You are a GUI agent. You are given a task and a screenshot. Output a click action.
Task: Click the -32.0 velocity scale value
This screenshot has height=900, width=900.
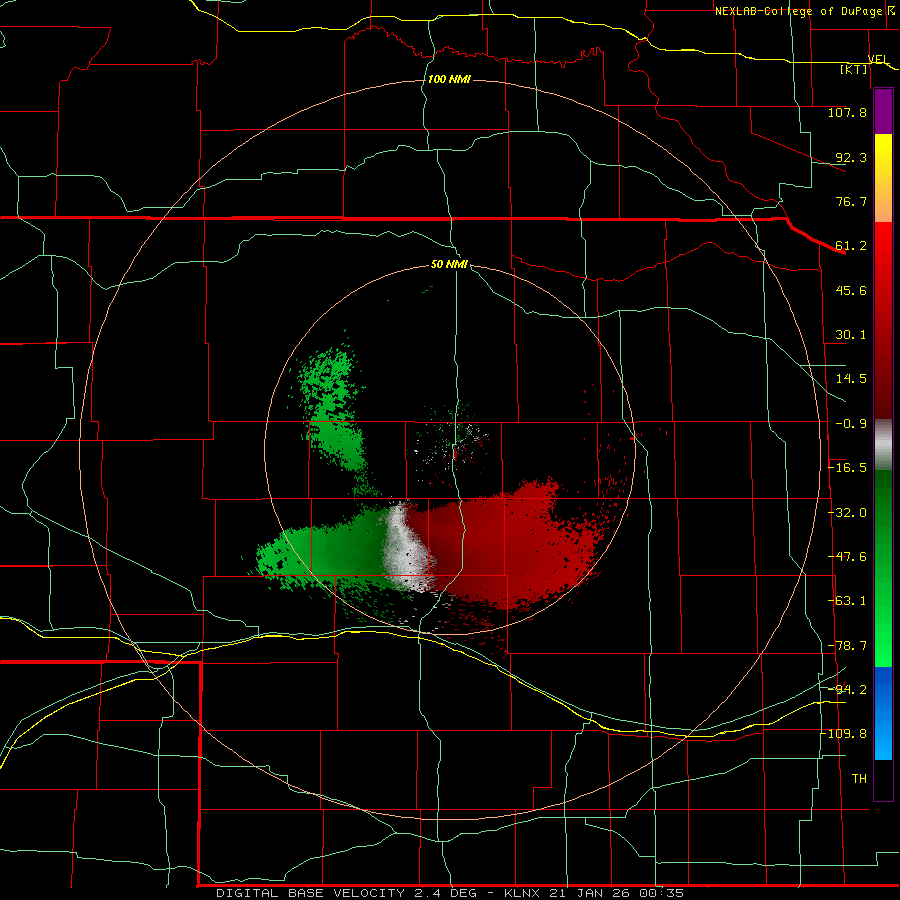pyautogui.click(x=847, y=513)
